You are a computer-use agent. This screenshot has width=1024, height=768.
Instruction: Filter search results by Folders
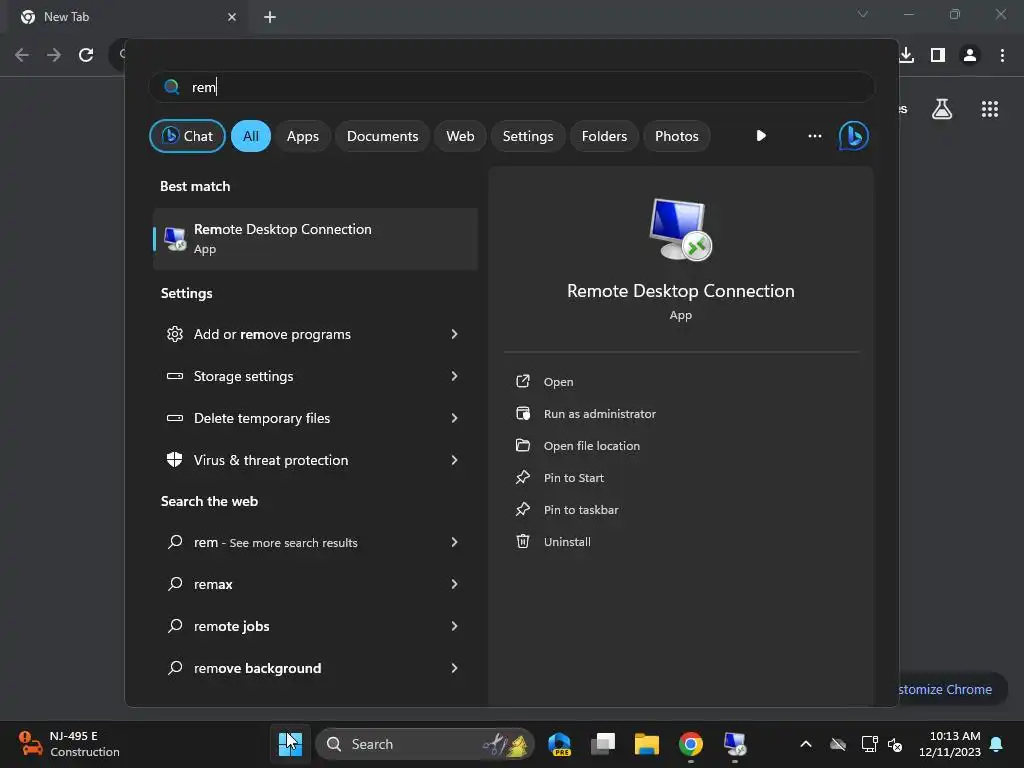[604, 136]
